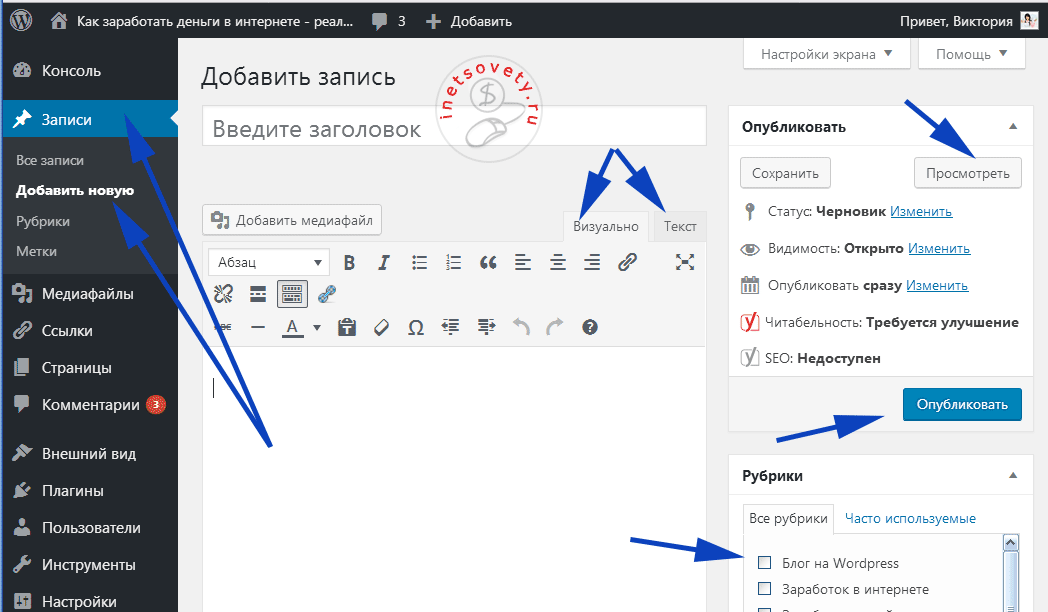
Task: Open the Настройки экрана dropdown
Action: [x=826, y=54]
